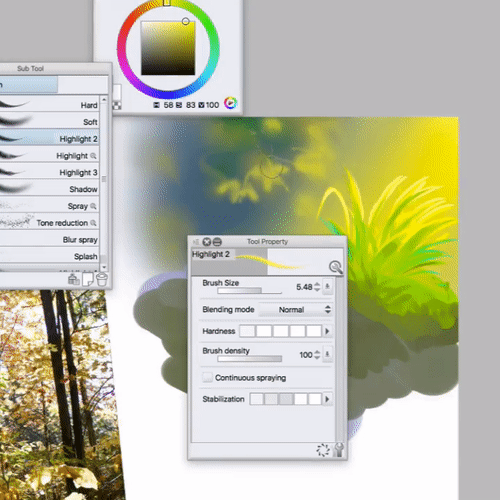The width and height of the screenshot is (500, 500).
Task: Click the magnifier icon in Highlight 2 preview
Action: tap(335, 267)
